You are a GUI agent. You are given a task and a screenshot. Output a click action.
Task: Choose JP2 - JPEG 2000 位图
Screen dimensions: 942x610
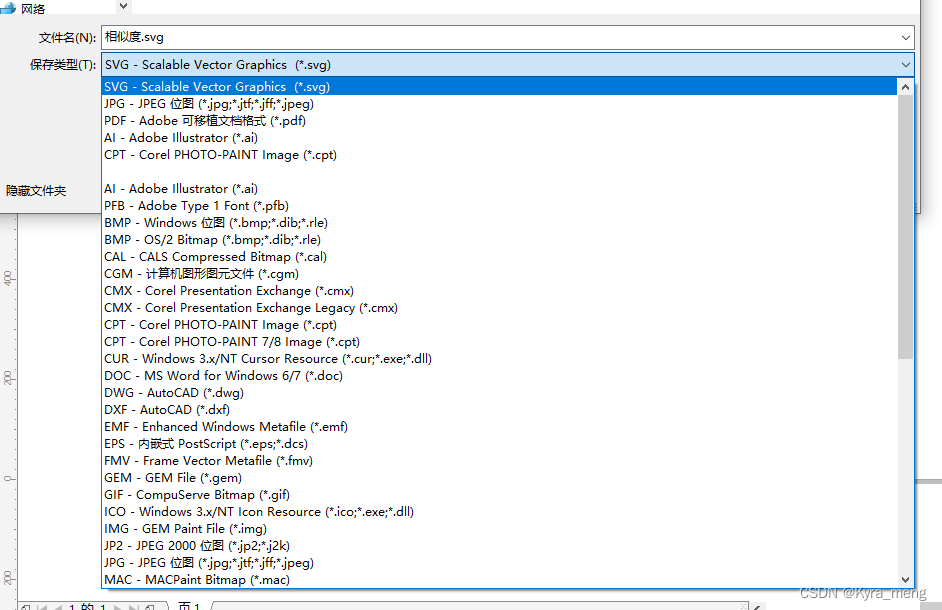[500, 546]
